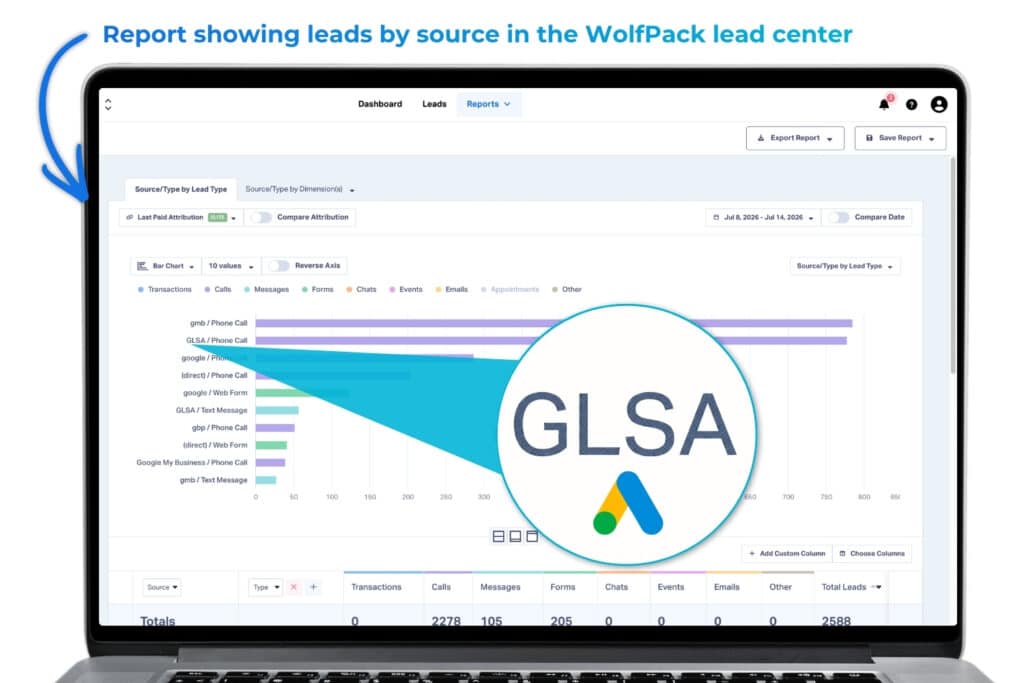The image size is (1024, 683).
Task: Click Messages column header
Action: pyautogui.click(x=500, y=587)
